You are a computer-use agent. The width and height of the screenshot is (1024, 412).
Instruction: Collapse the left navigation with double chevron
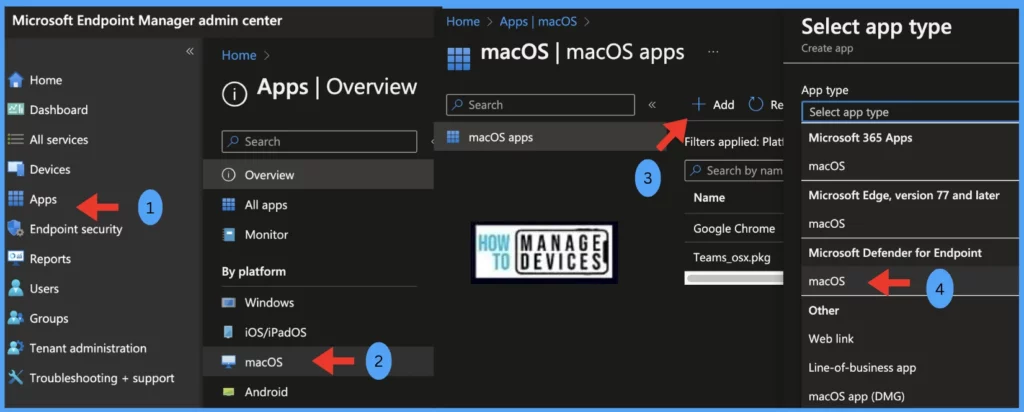pyautogui.click(x=189, y=52)
